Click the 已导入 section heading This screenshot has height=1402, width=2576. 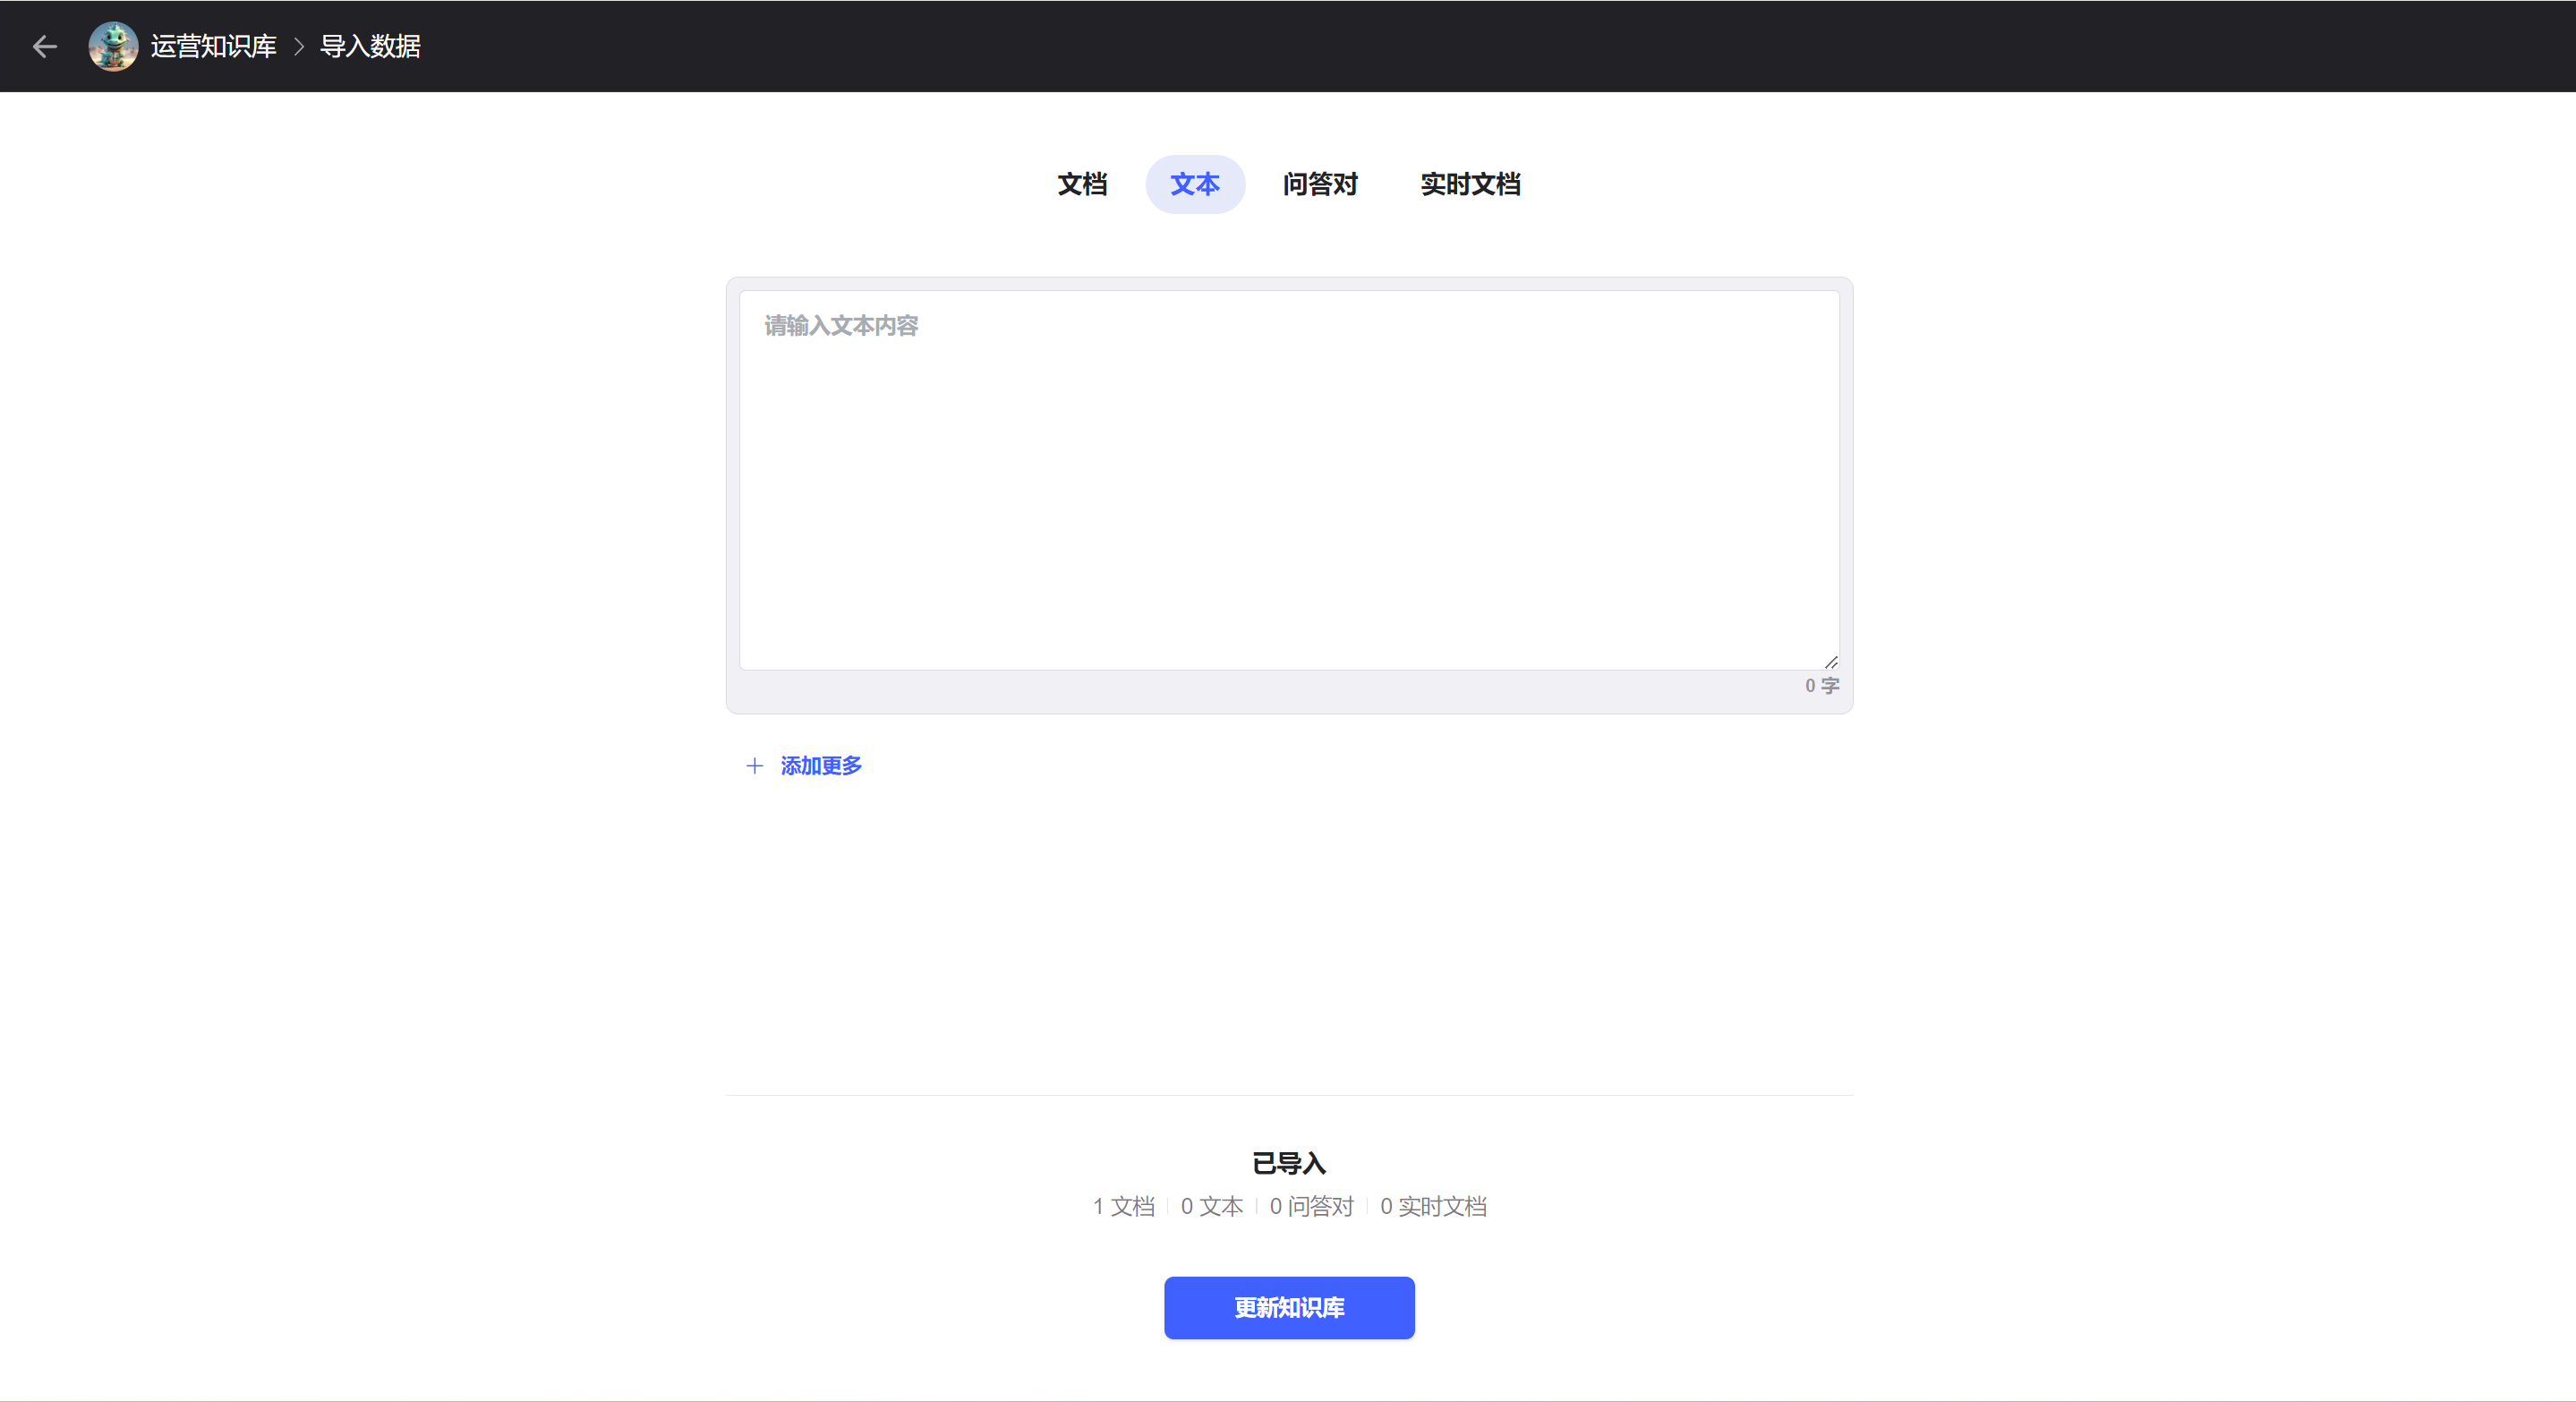tap(1288, 1163)
